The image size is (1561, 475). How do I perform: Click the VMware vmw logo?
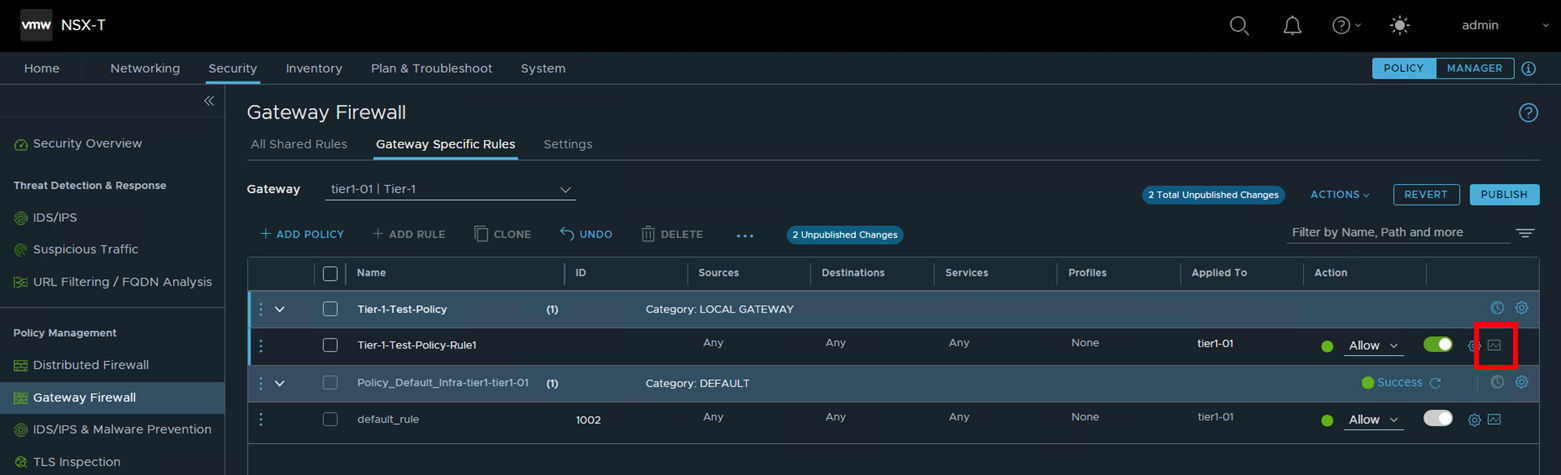(36, 25)
